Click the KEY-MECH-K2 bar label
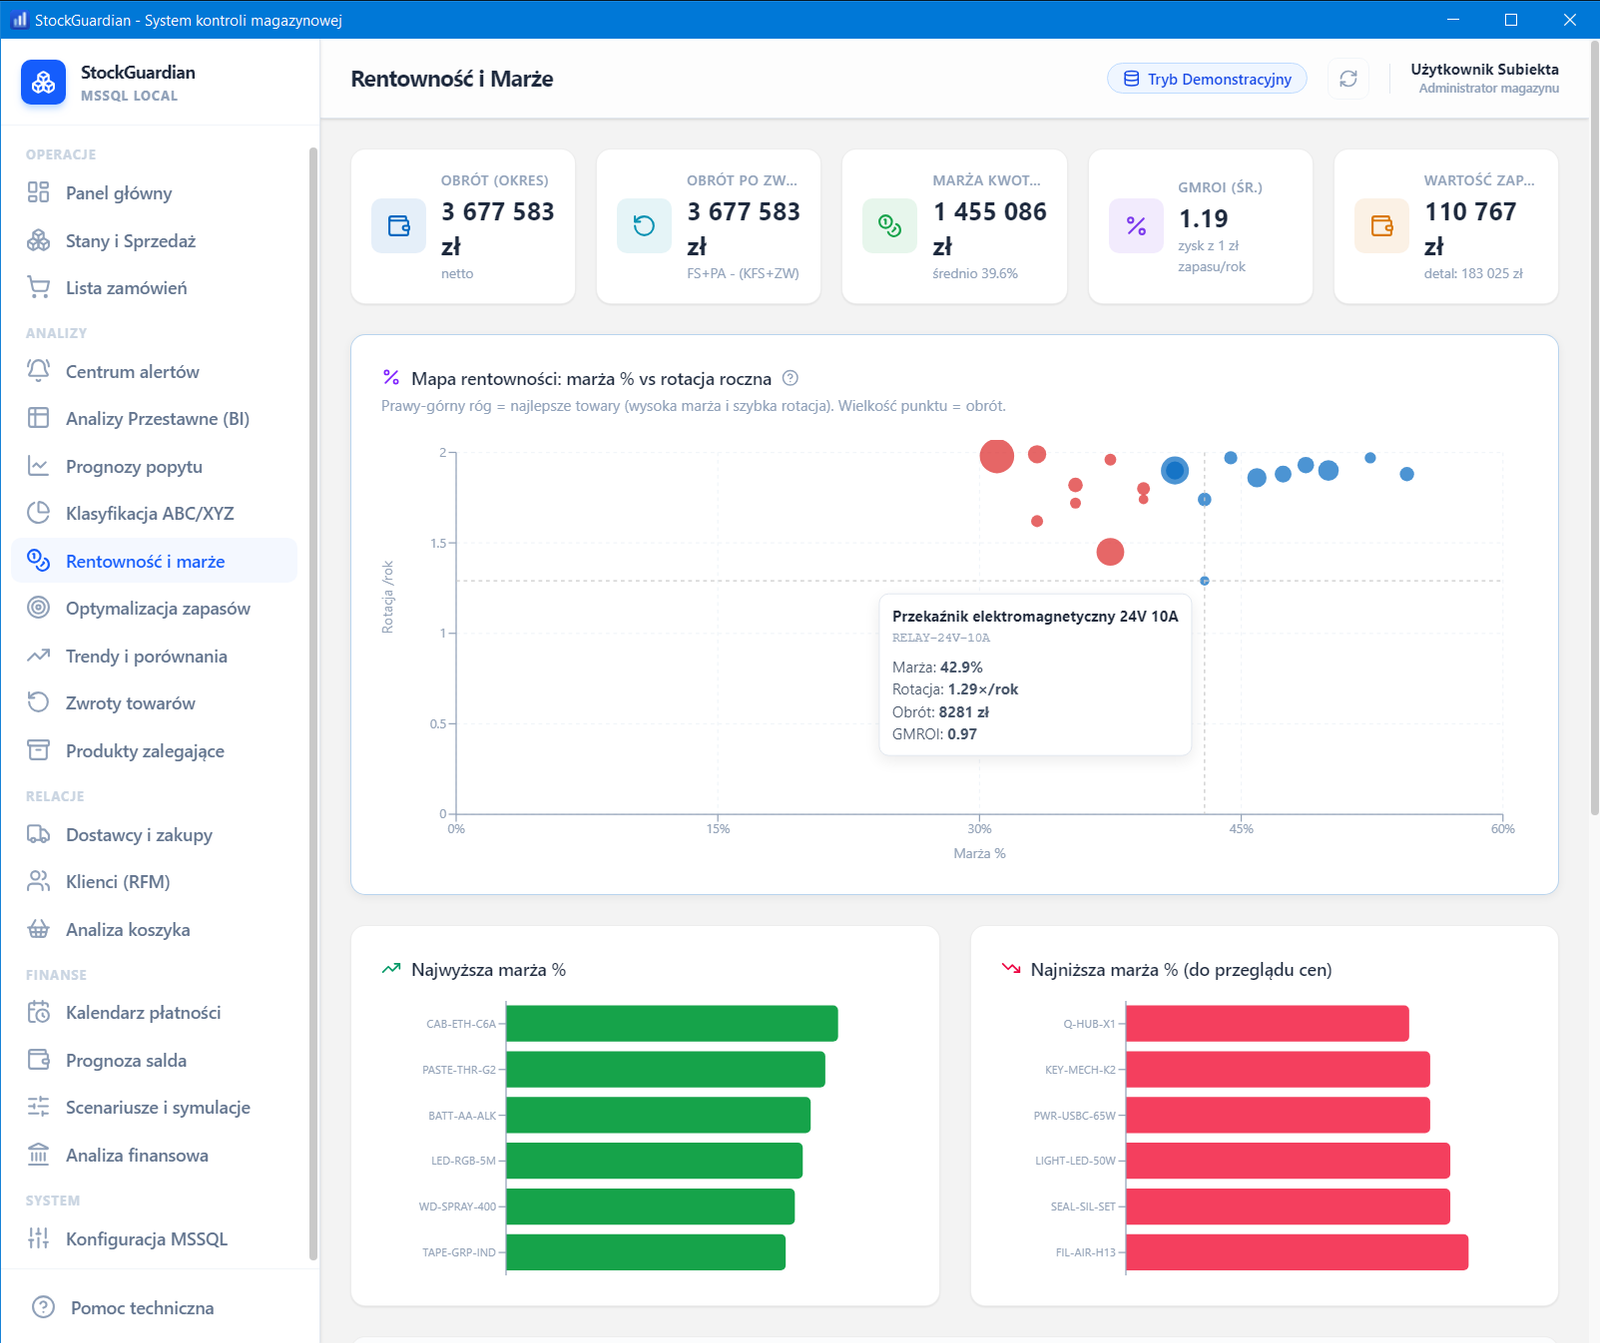The width and height of the screenshot is (1600, 1343). coord(1080,1070)
